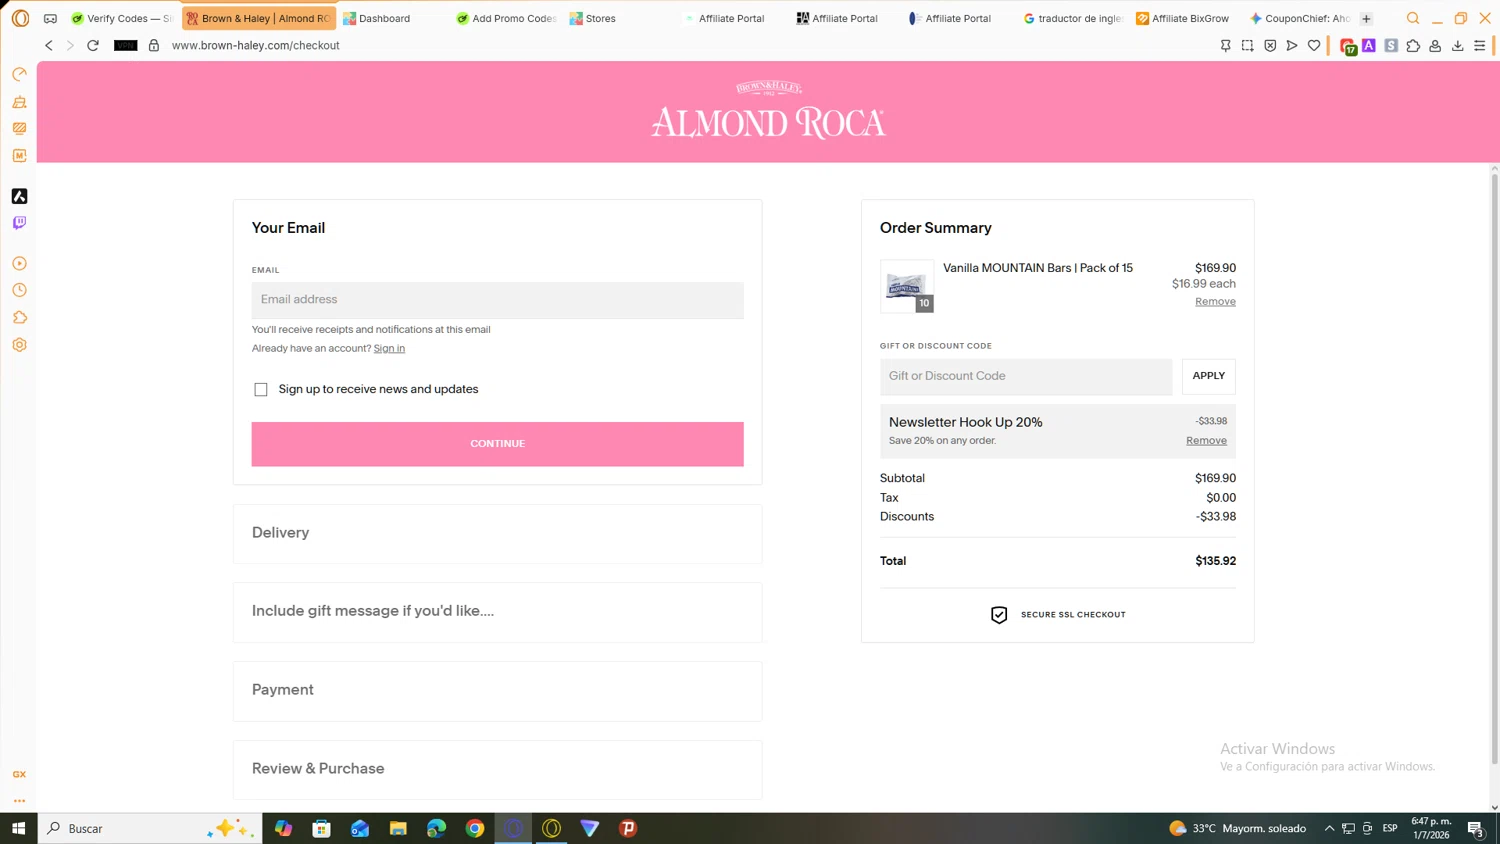Open File Explorer from the taskbar
The height and width of the screenshot is (844, 1500).
398,828
